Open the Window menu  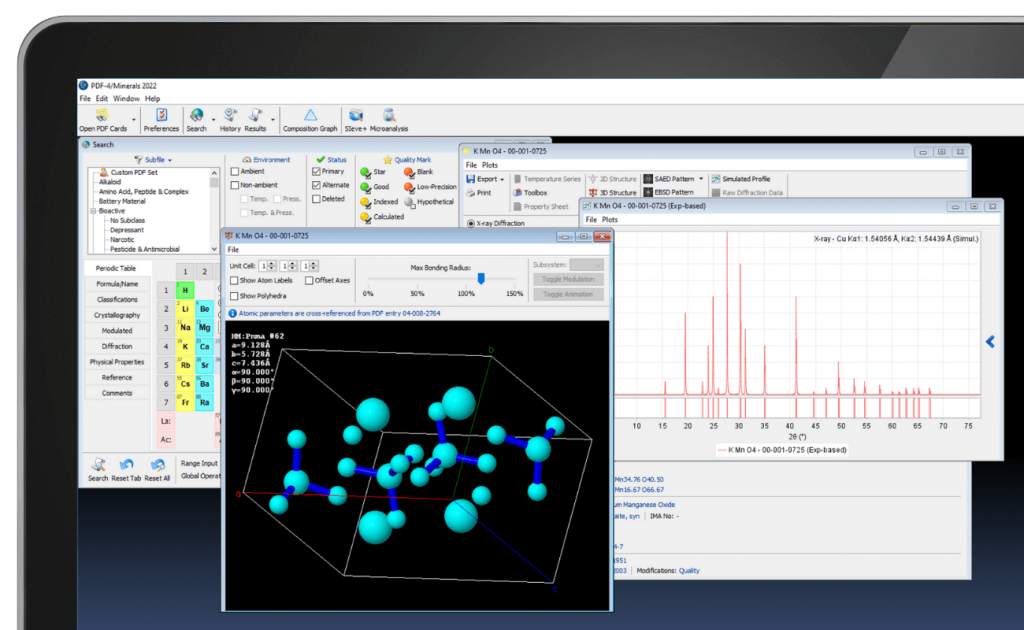[126, 99]
